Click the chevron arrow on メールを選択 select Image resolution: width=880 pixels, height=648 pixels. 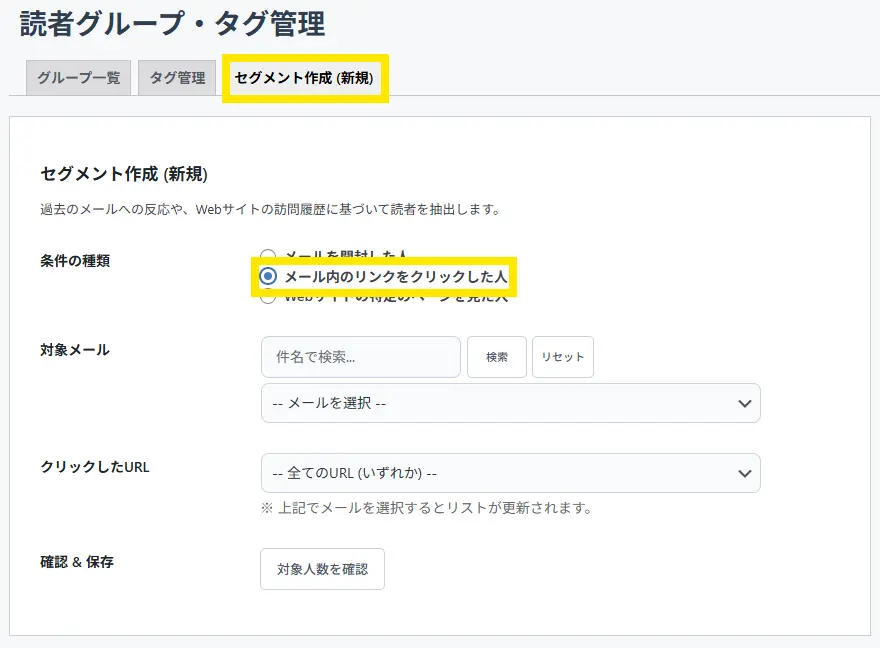coord(743,403)
